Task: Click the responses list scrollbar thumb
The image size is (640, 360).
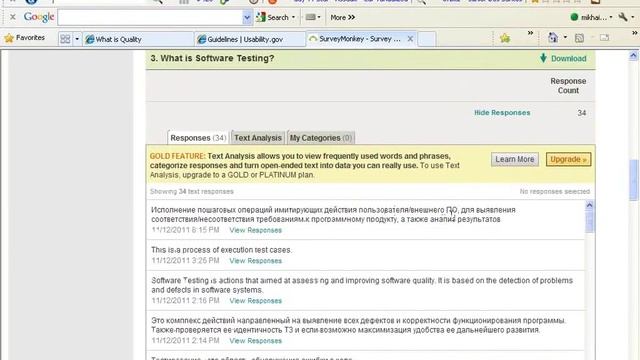Action: click(589, 222)
